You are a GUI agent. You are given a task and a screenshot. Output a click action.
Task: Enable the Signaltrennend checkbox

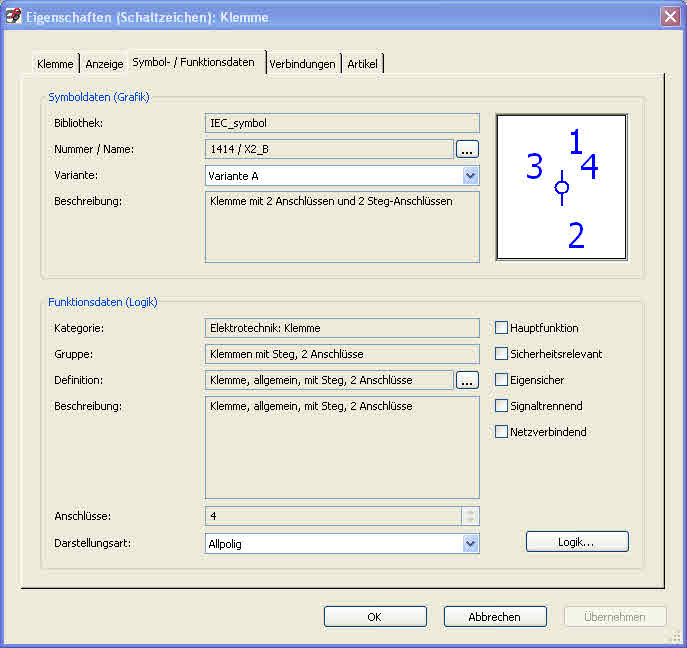tap(501, 406)
